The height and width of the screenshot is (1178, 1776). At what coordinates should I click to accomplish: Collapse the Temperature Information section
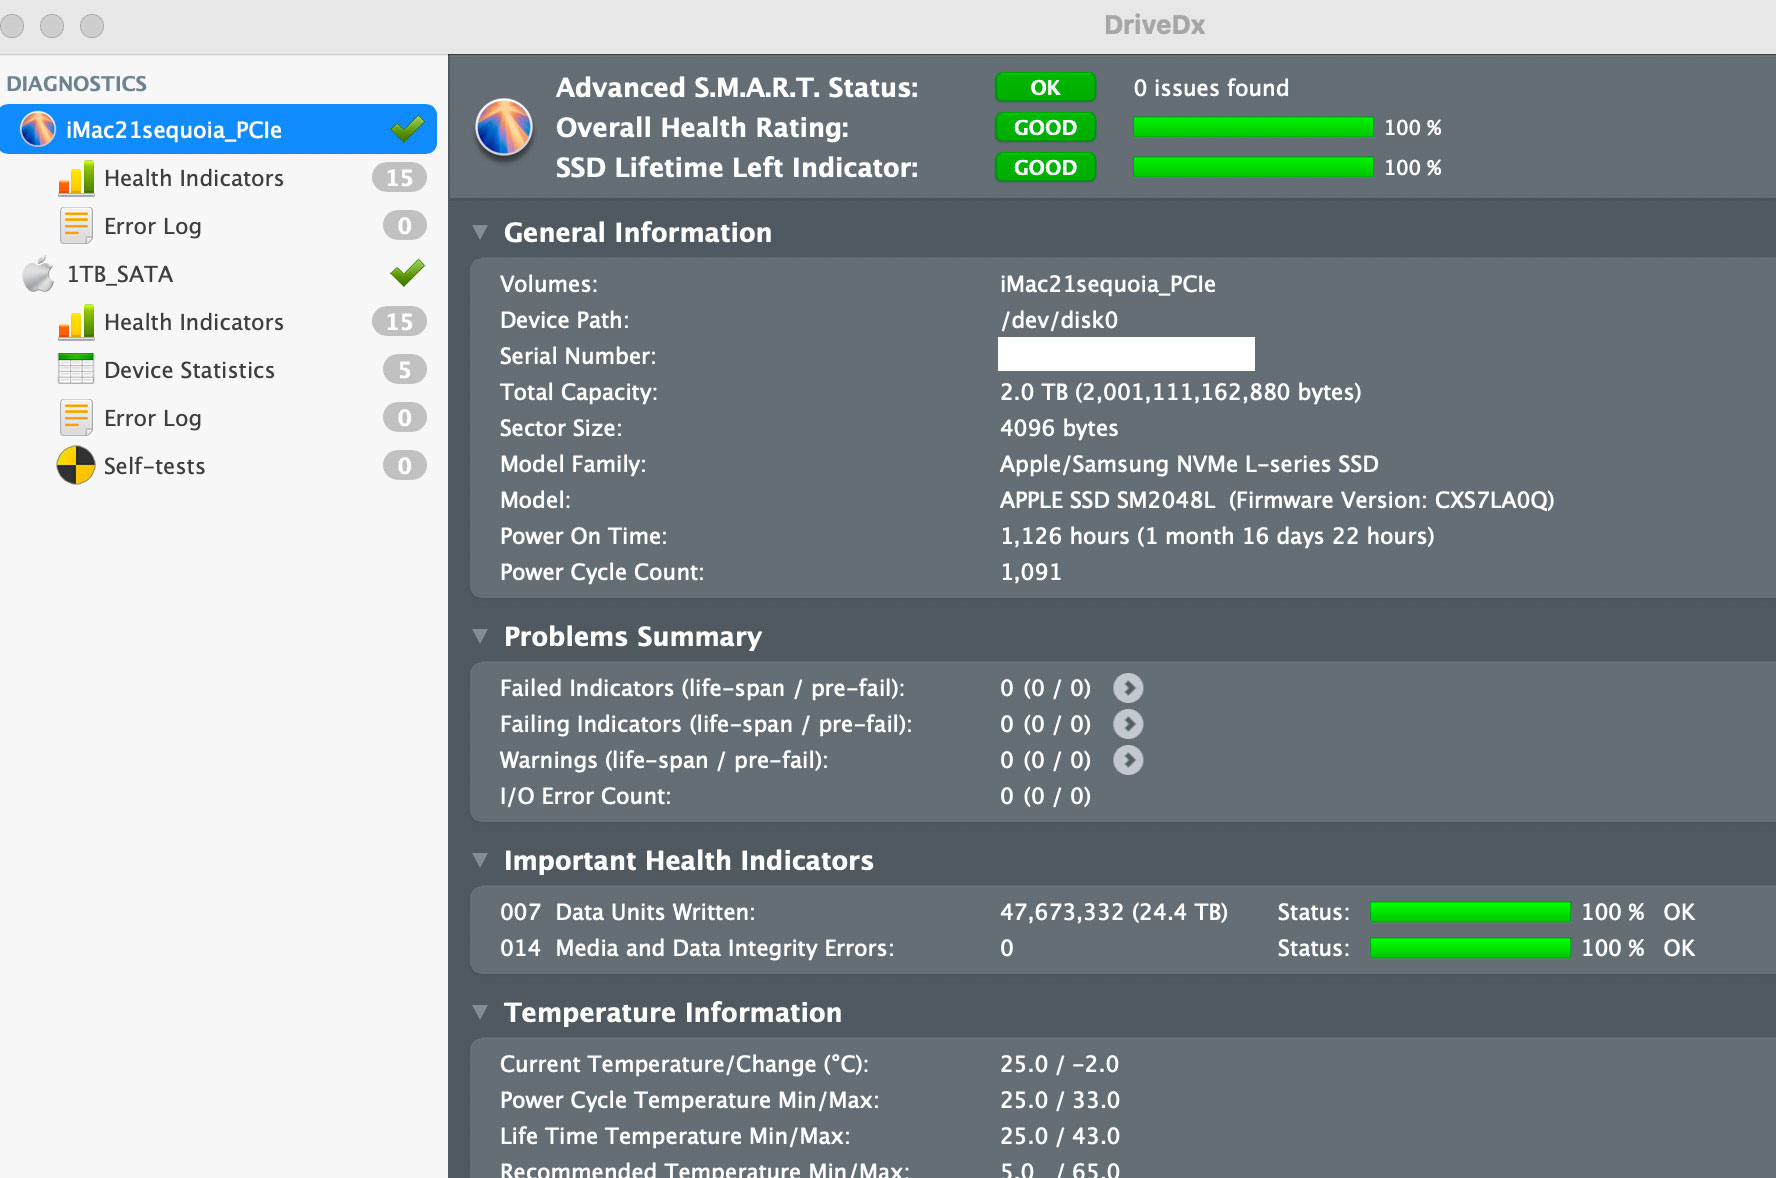click(480, 1013)
